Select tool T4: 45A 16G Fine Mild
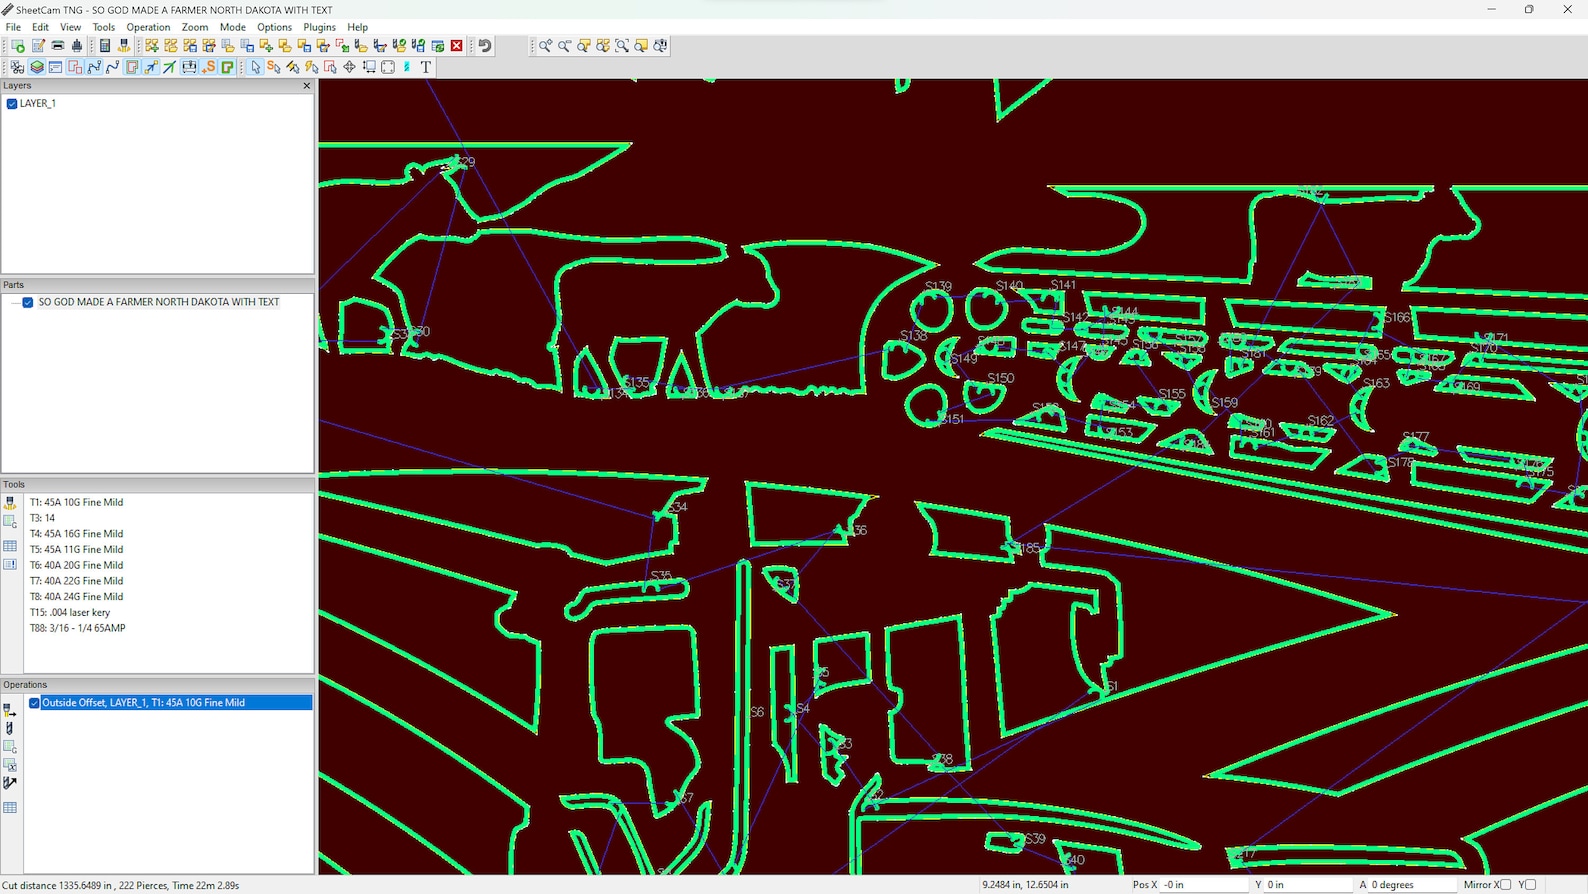 point(76,534)
